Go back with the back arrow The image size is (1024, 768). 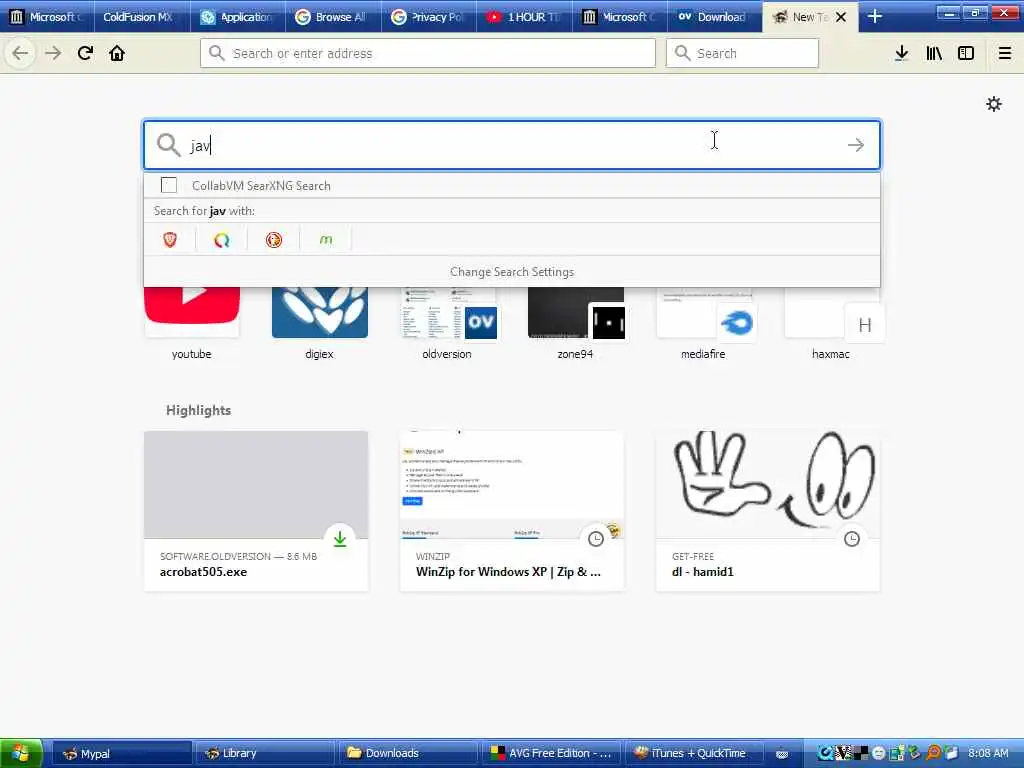pos(20,53)
